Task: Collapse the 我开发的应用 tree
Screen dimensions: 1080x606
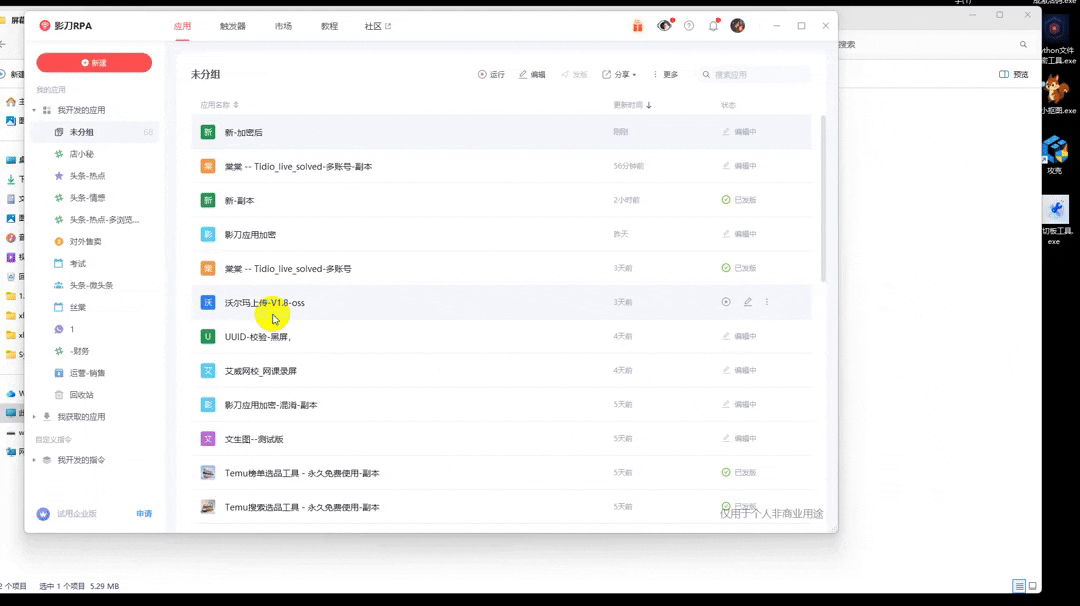Action: click(34, 110)
